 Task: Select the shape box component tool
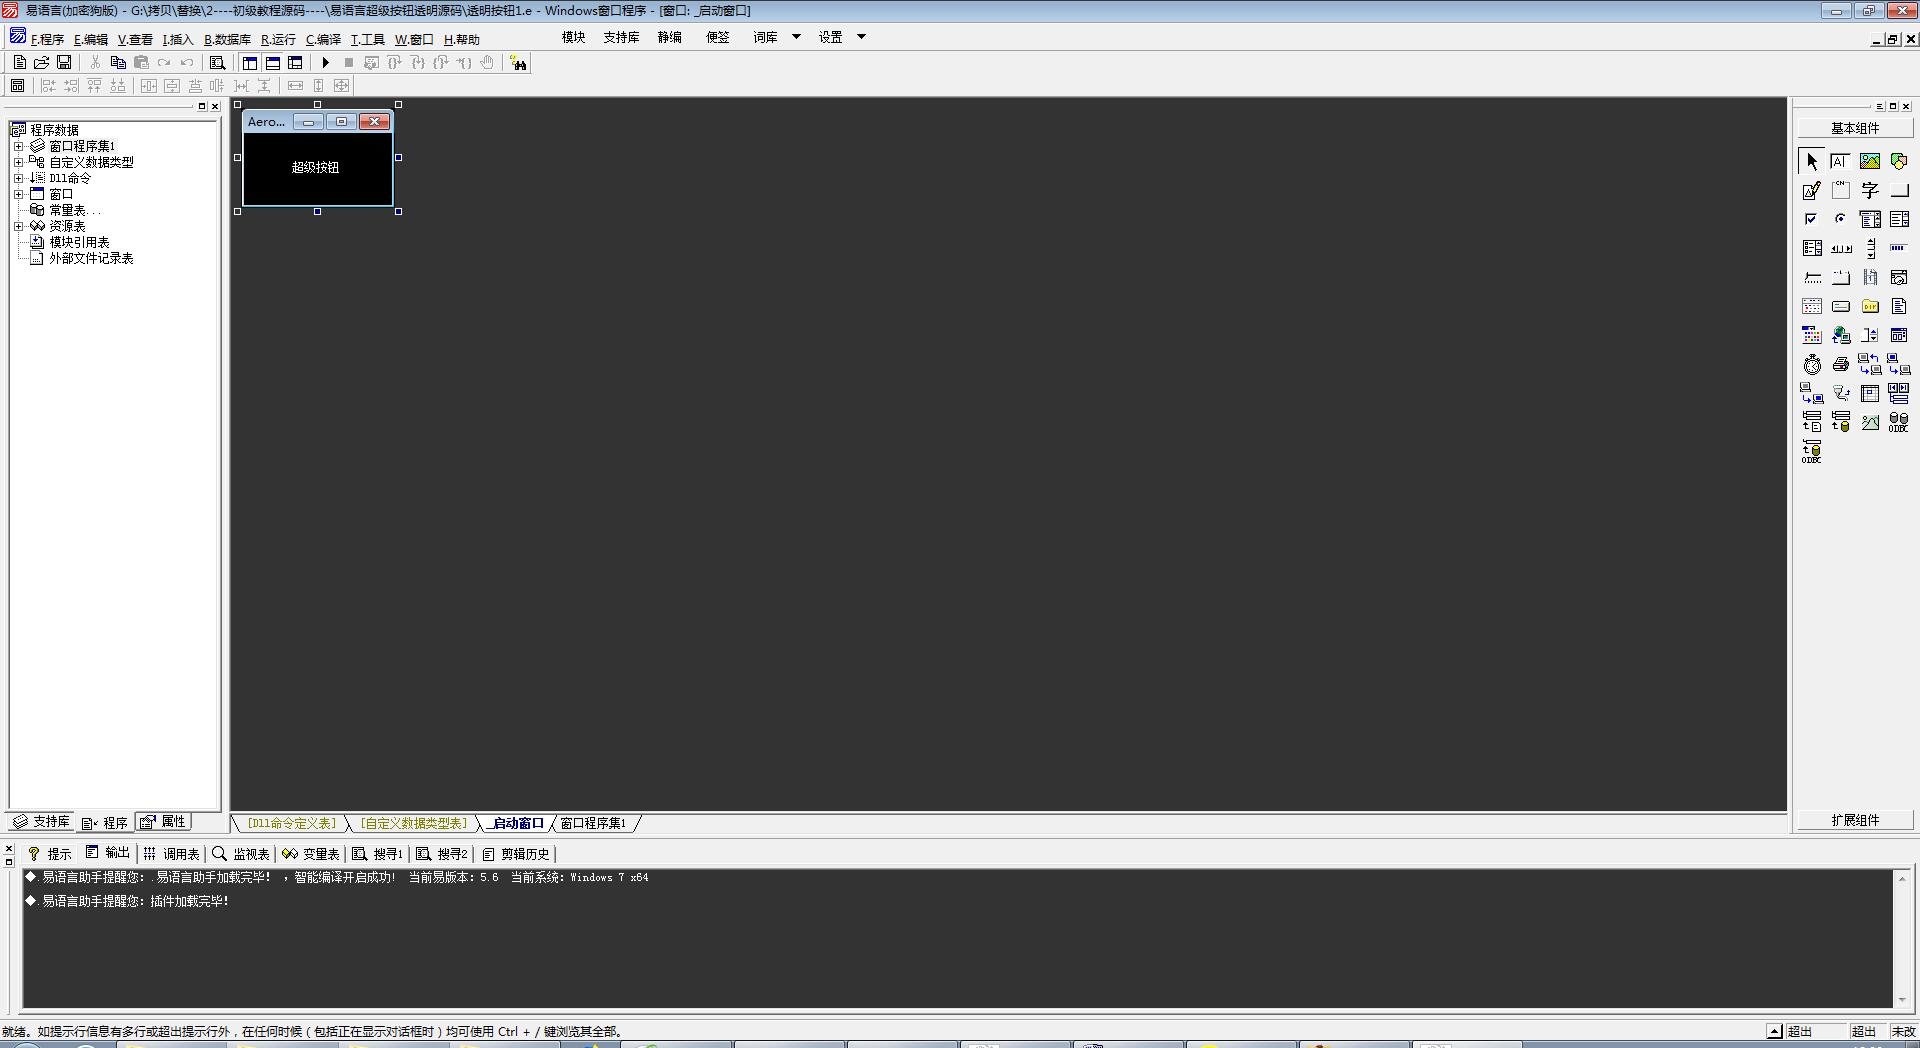[x=1898, y=161]
